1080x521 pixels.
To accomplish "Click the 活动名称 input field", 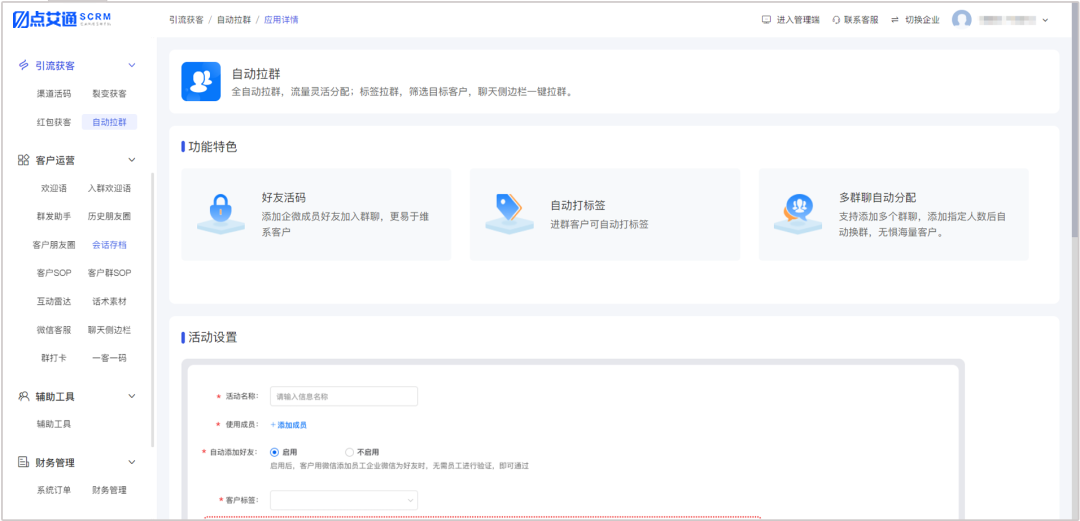I will [344, 396].
